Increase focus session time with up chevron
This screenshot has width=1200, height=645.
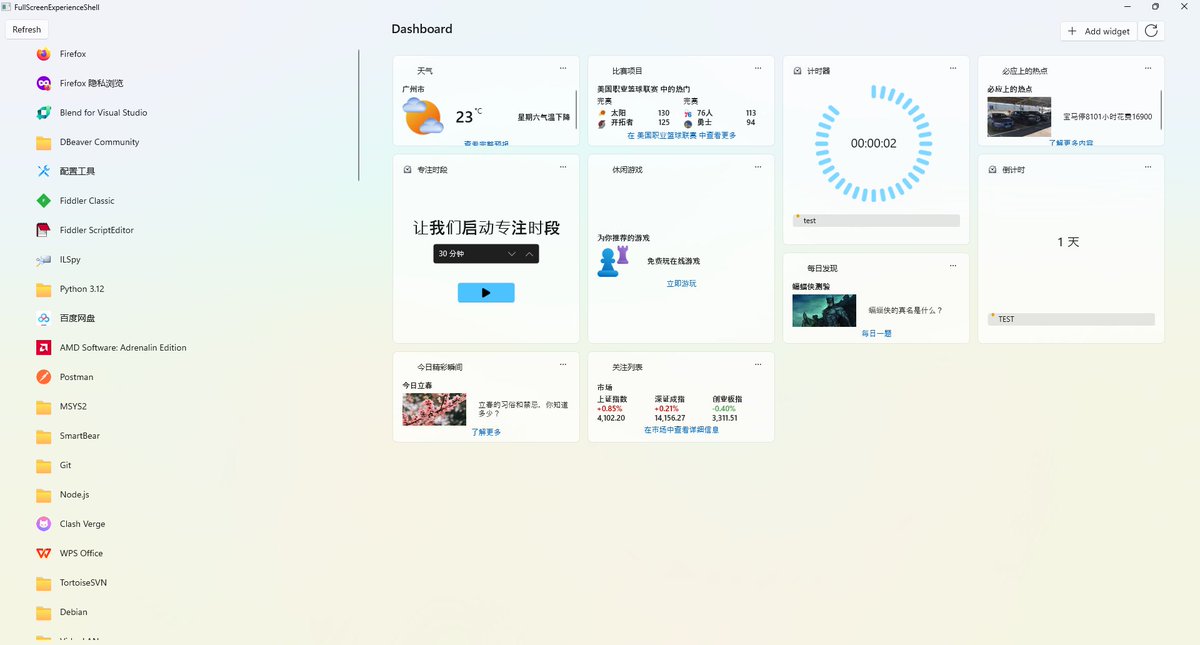(x=529, y=255)
